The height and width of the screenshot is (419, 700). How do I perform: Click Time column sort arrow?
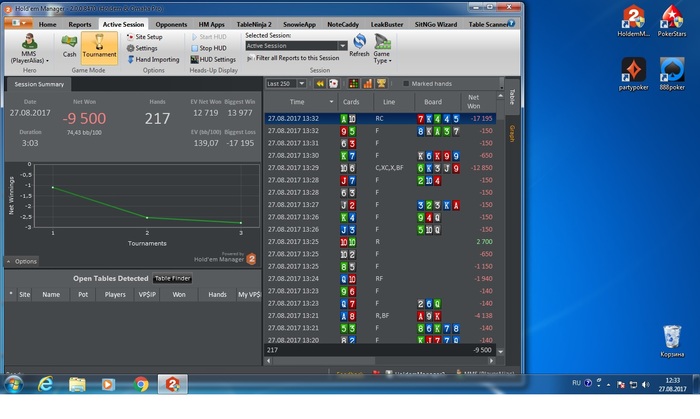(x=331, y=102)
